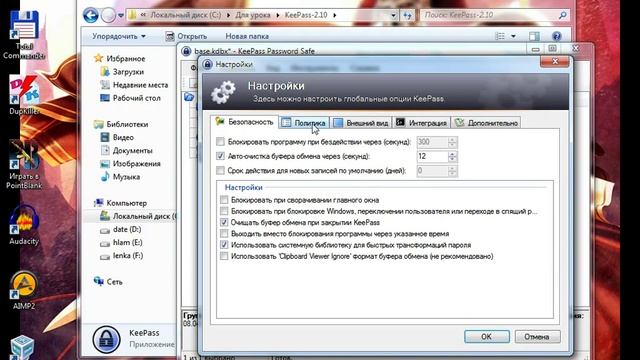
Task: Cancel settings with Отмена
Action: [537, 337]
